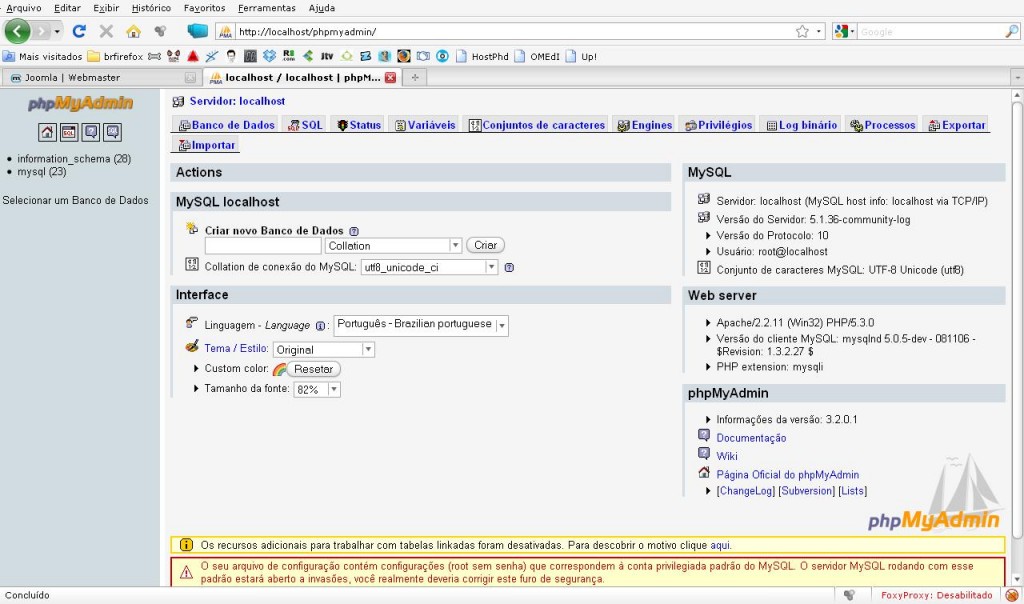Click the Google search engine icon
This screenshot has height=604, width=1024.
click(x=840, y=31)
